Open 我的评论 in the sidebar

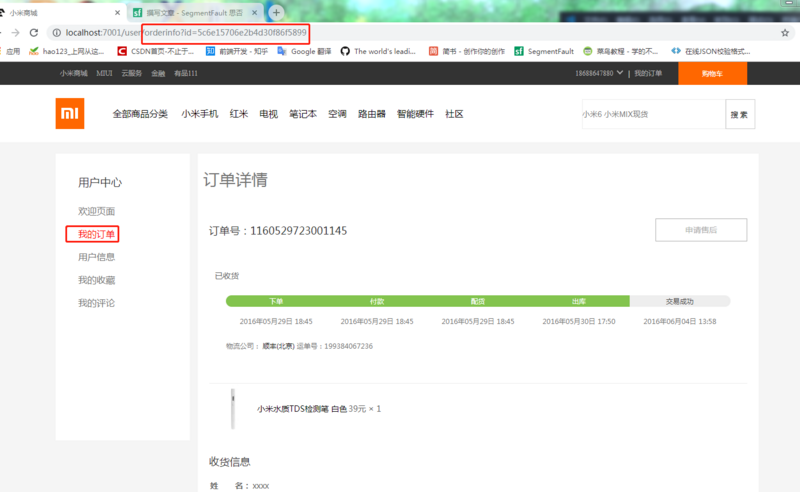pos(96,303)
